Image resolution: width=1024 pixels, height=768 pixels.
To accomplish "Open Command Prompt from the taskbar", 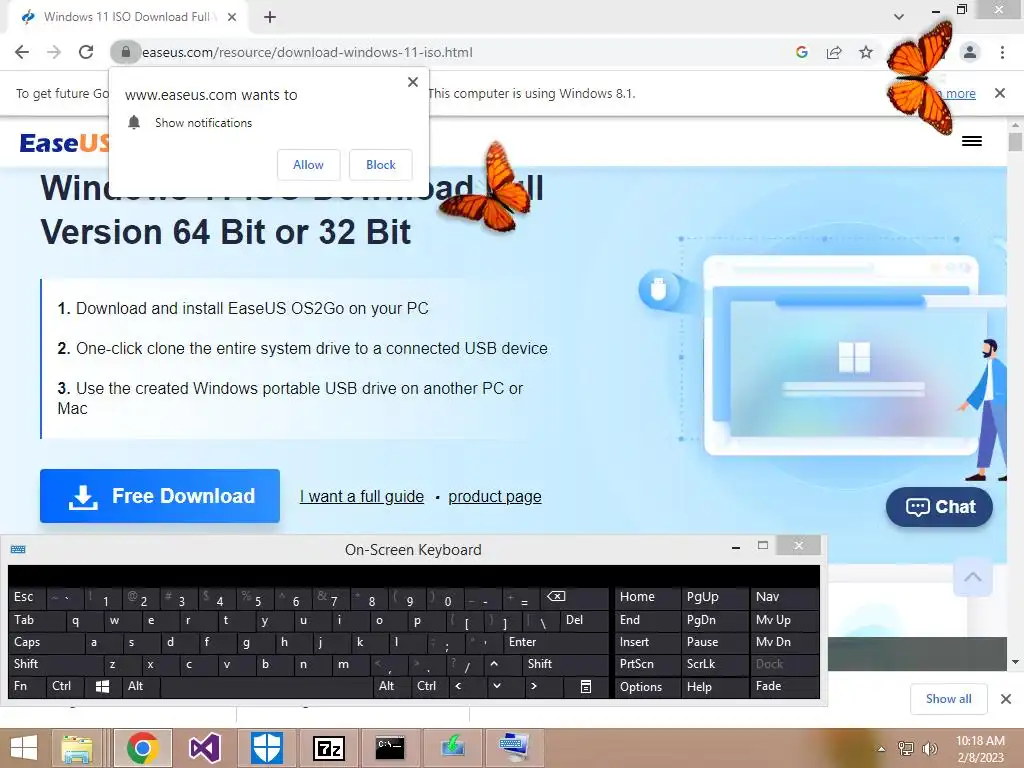I will click(390, 748).
